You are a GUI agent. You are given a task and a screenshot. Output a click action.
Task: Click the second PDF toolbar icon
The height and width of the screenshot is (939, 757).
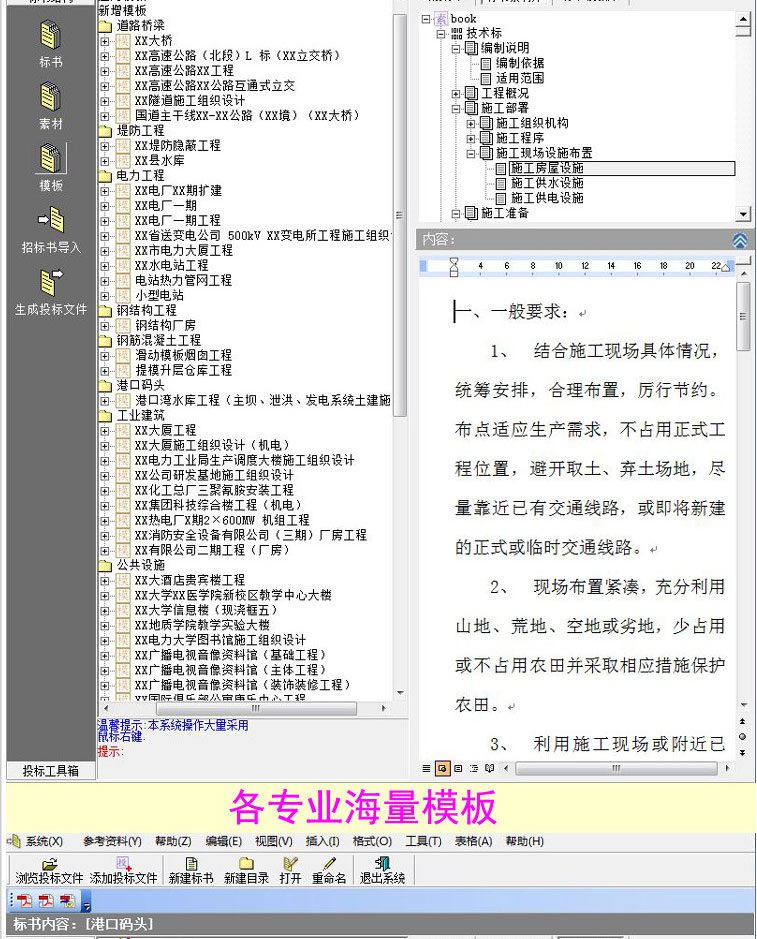(46, 901)
